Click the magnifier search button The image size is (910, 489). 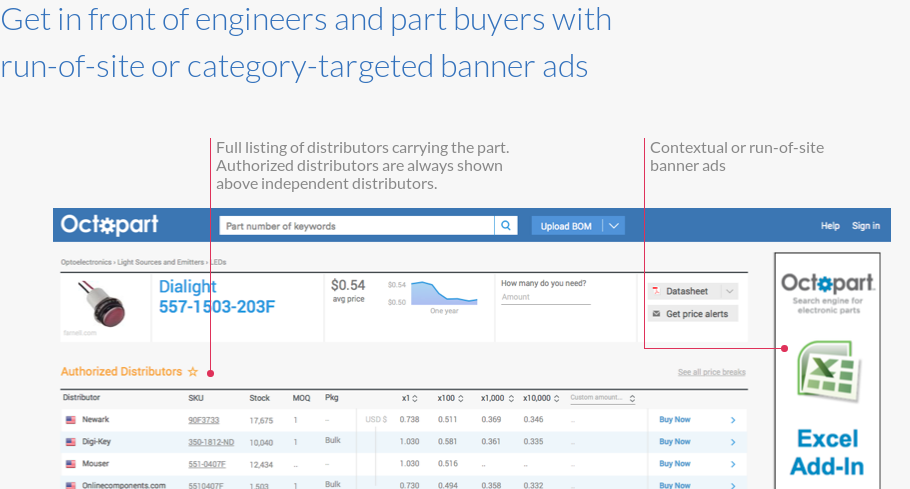505,226
